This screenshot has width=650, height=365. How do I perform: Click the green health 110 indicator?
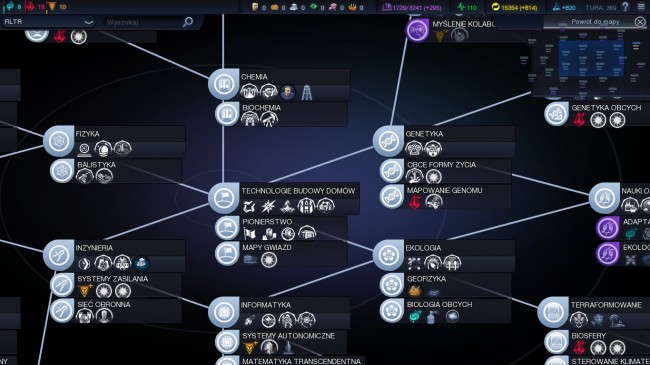(x=467, y=7)
